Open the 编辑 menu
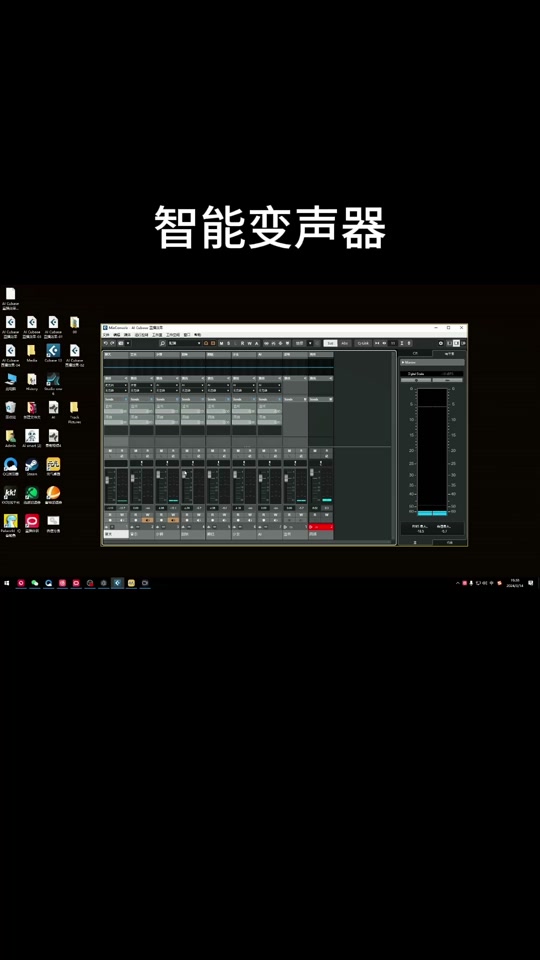The width and height of the screenshot is (540, 960). [x=116, y=335]
